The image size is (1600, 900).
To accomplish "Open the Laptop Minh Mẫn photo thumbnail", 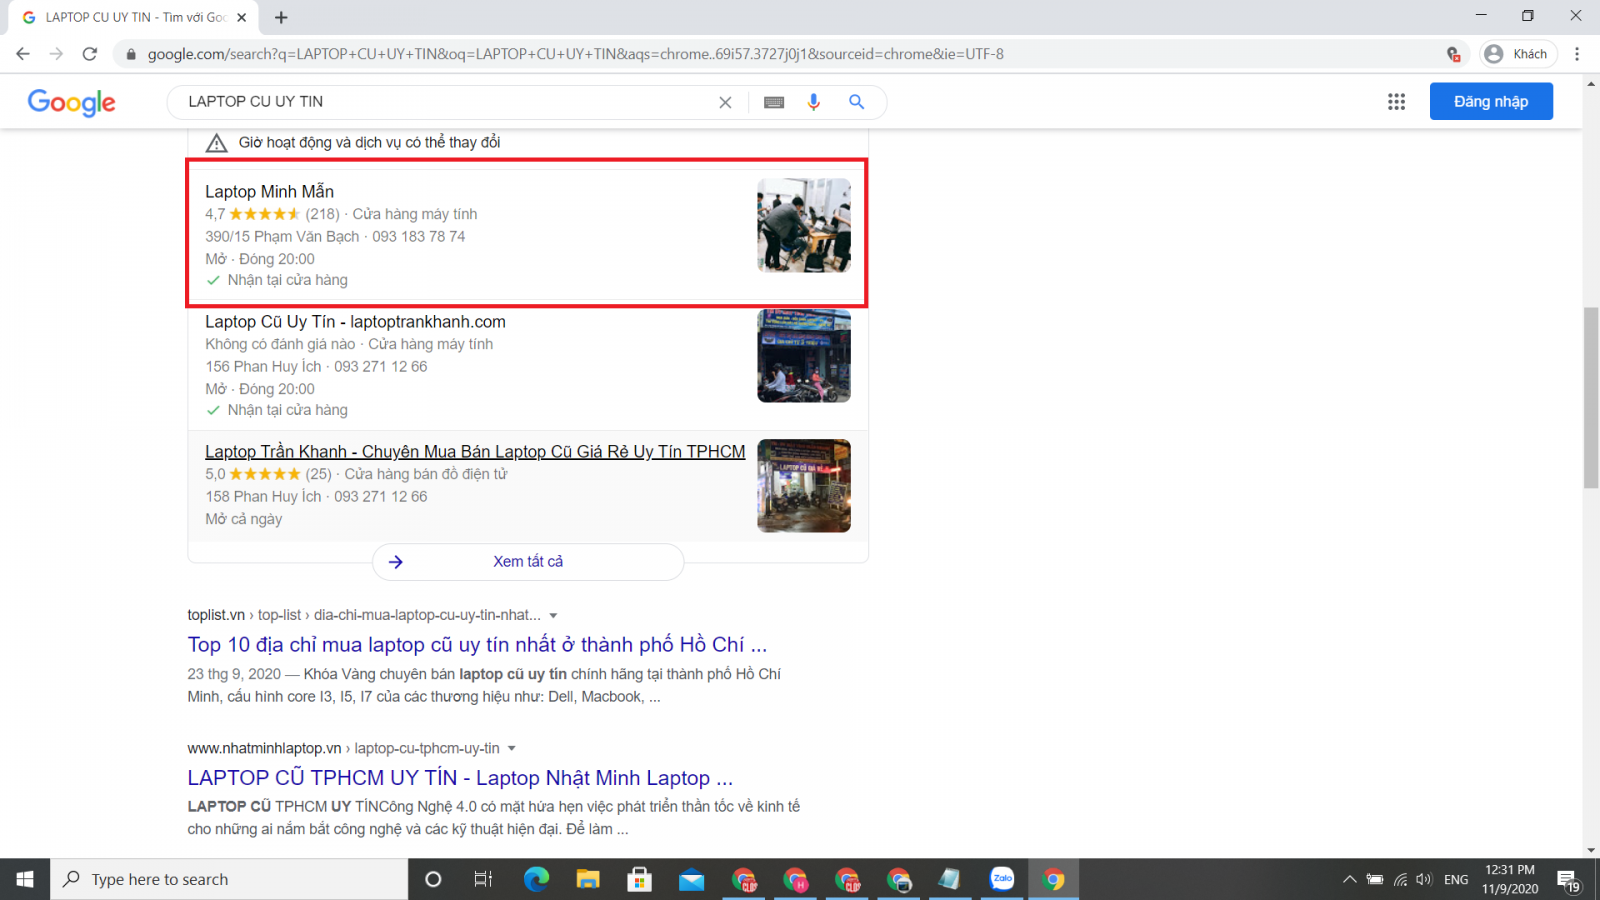I will tap(804, 225).
